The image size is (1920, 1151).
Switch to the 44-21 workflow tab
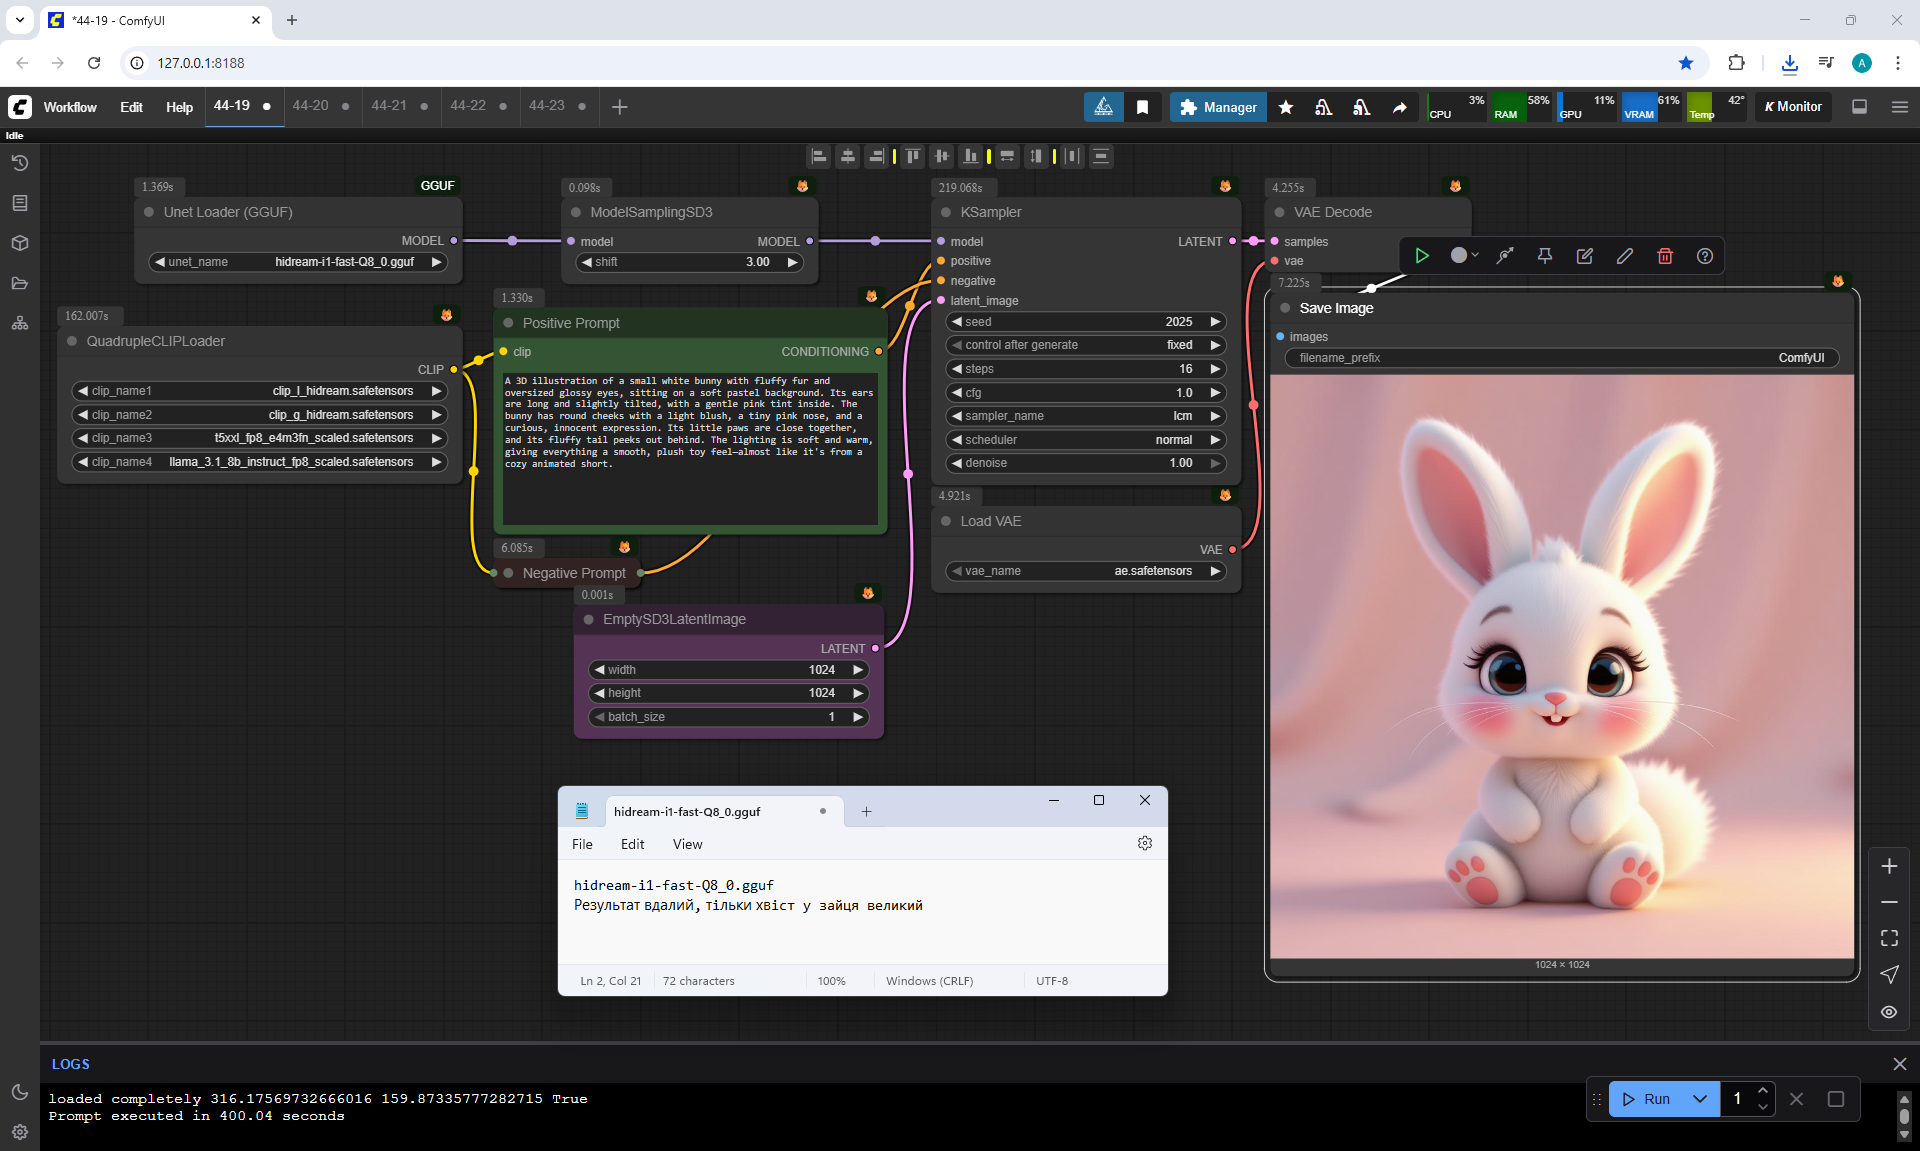(389, 106)
